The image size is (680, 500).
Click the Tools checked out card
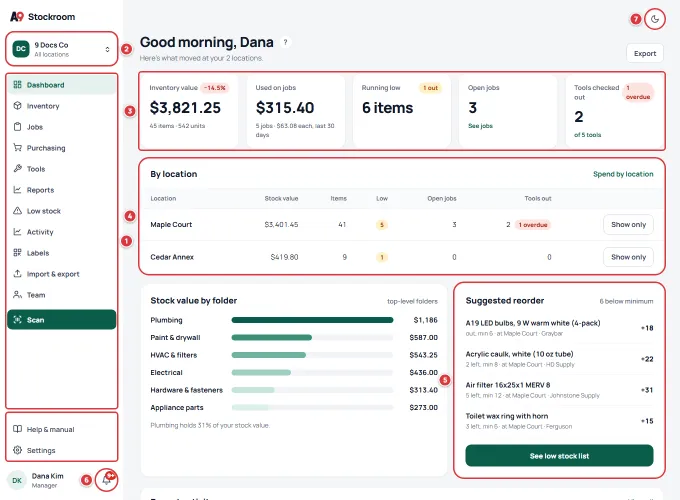click(x=615, y=111)
